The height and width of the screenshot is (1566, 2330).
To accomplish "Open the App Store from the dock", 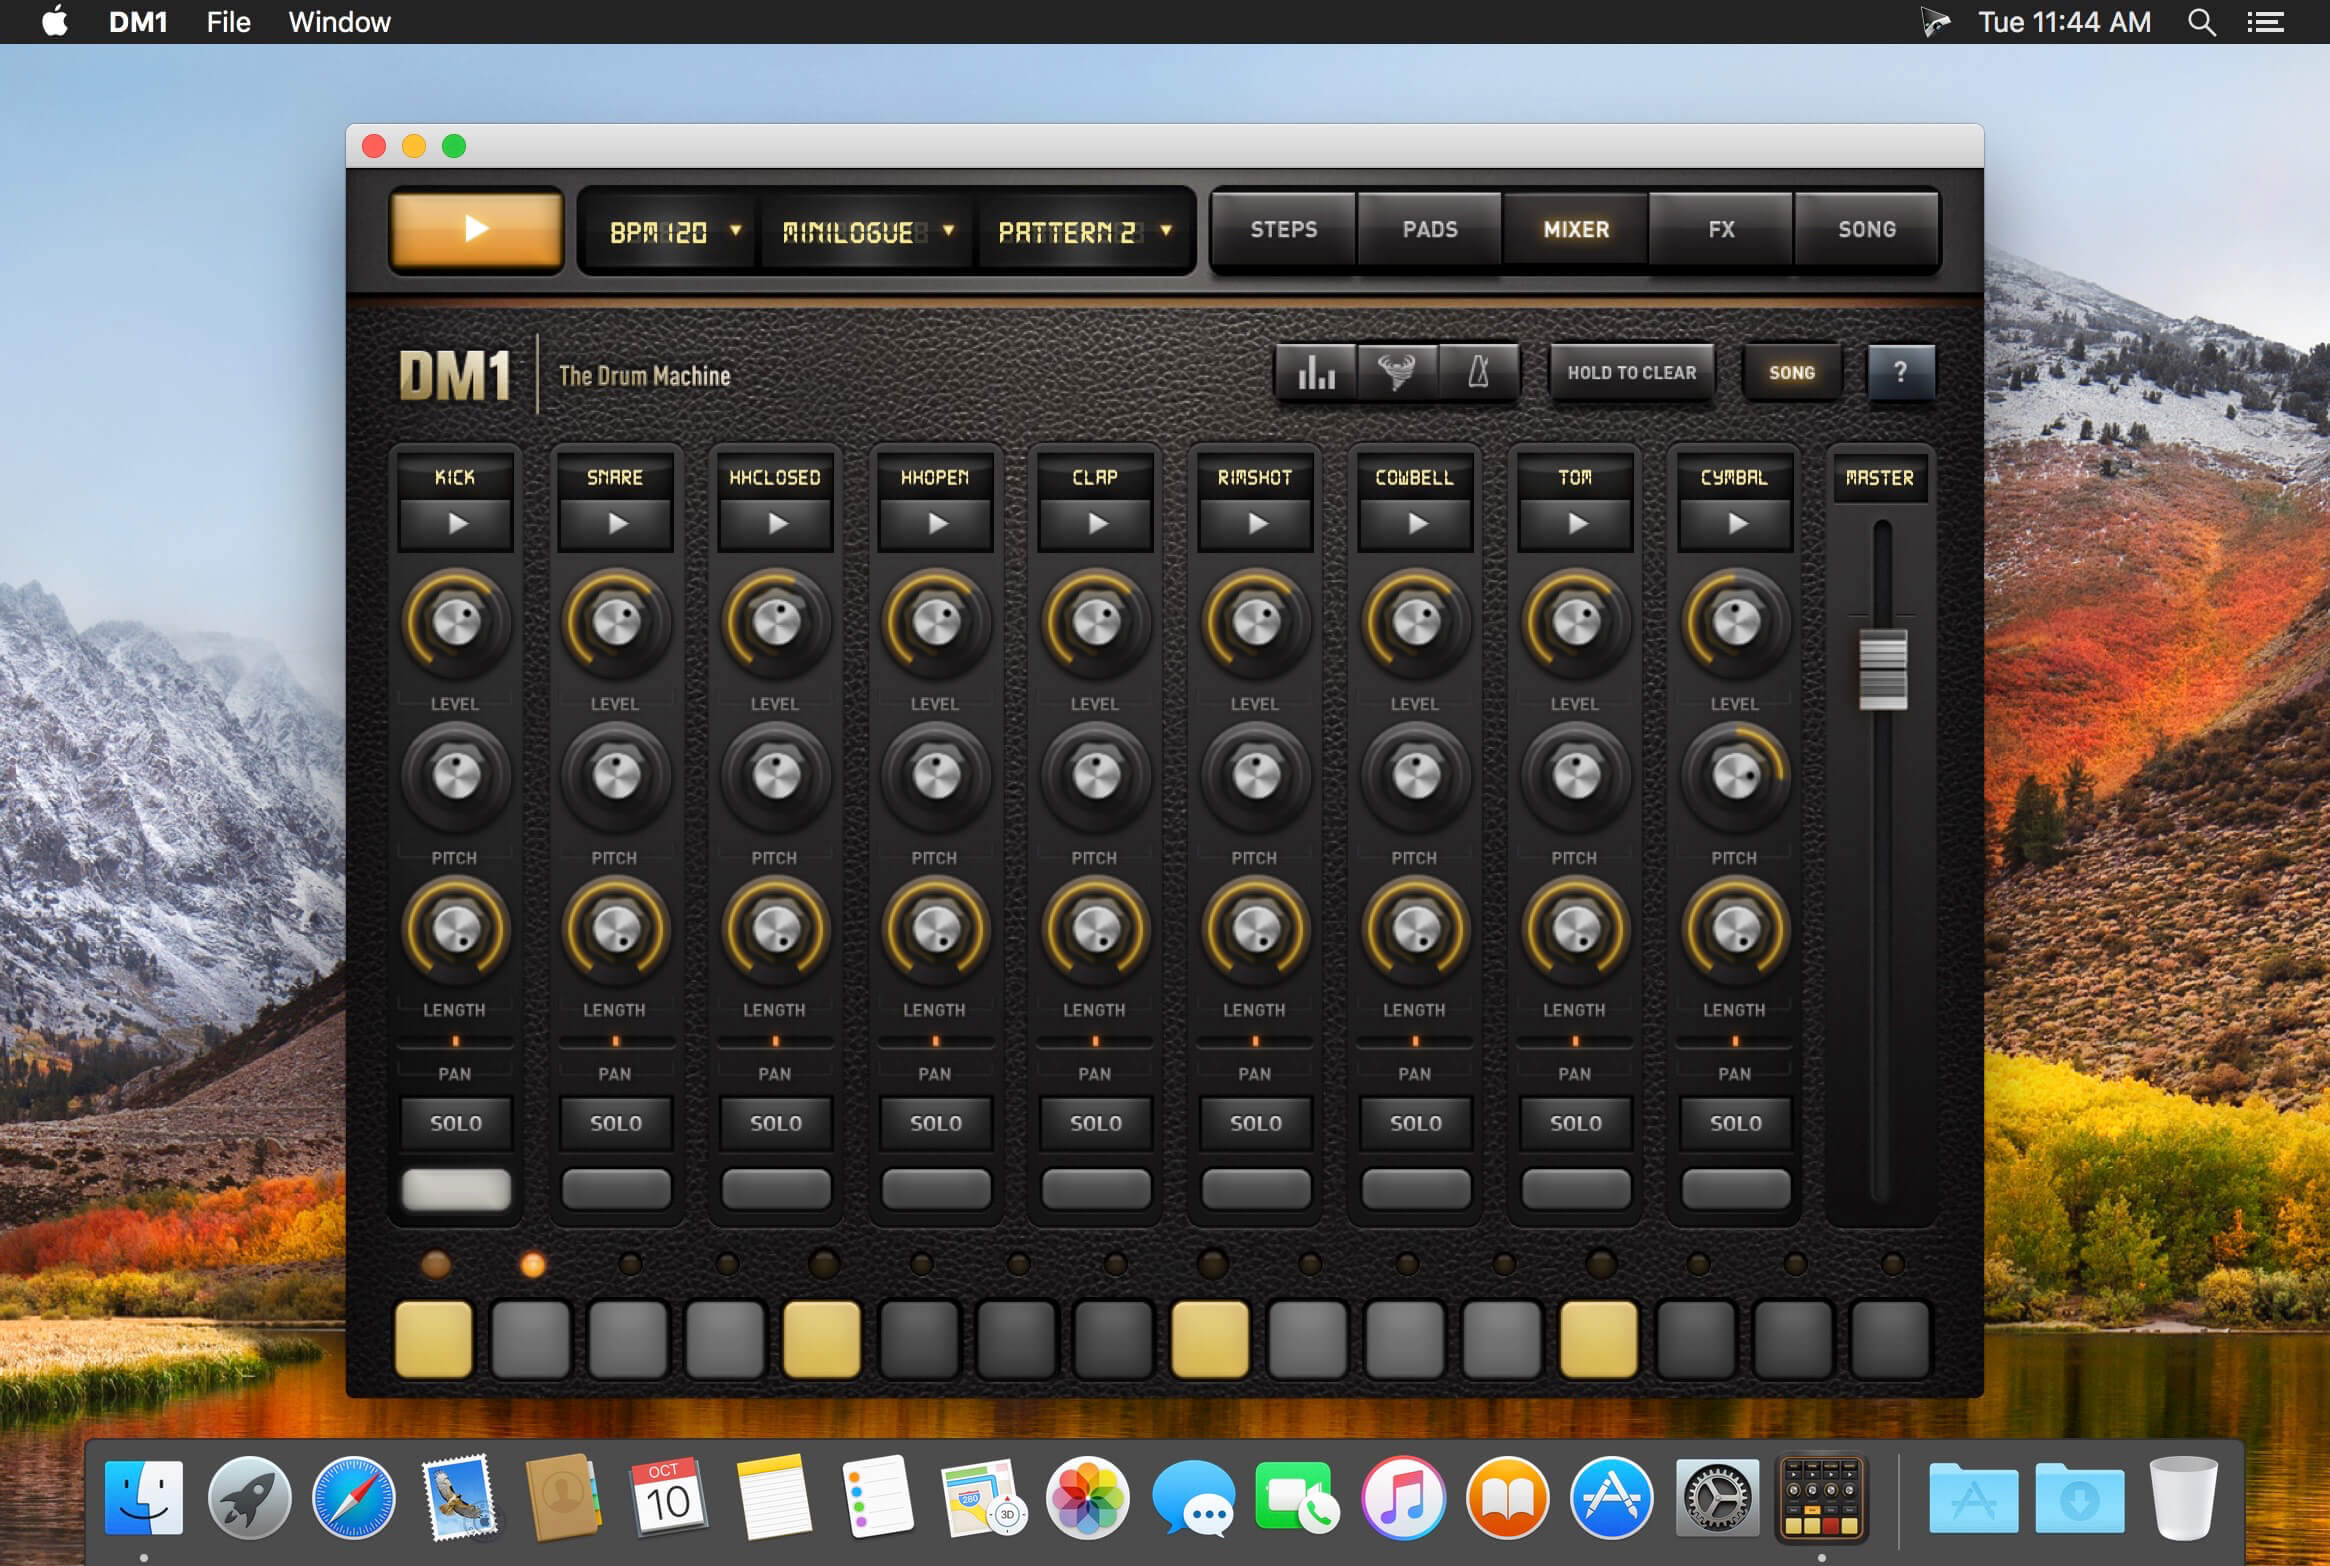I will coord(1611,1498).
